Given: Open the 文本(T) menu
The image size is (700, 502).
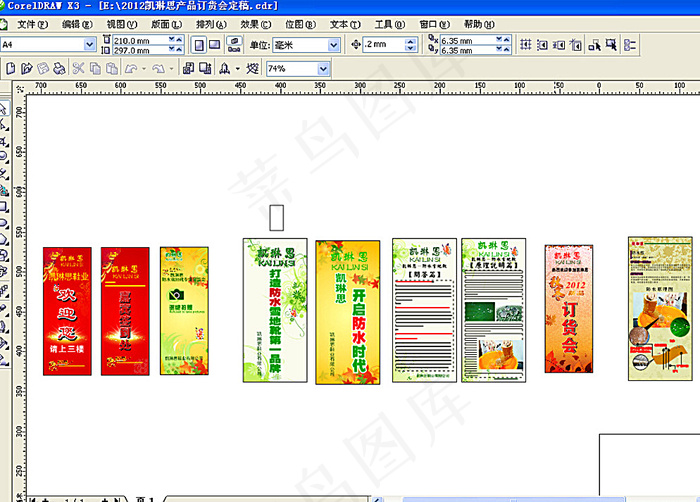Looking at the screenshot, I should [345, 24].
